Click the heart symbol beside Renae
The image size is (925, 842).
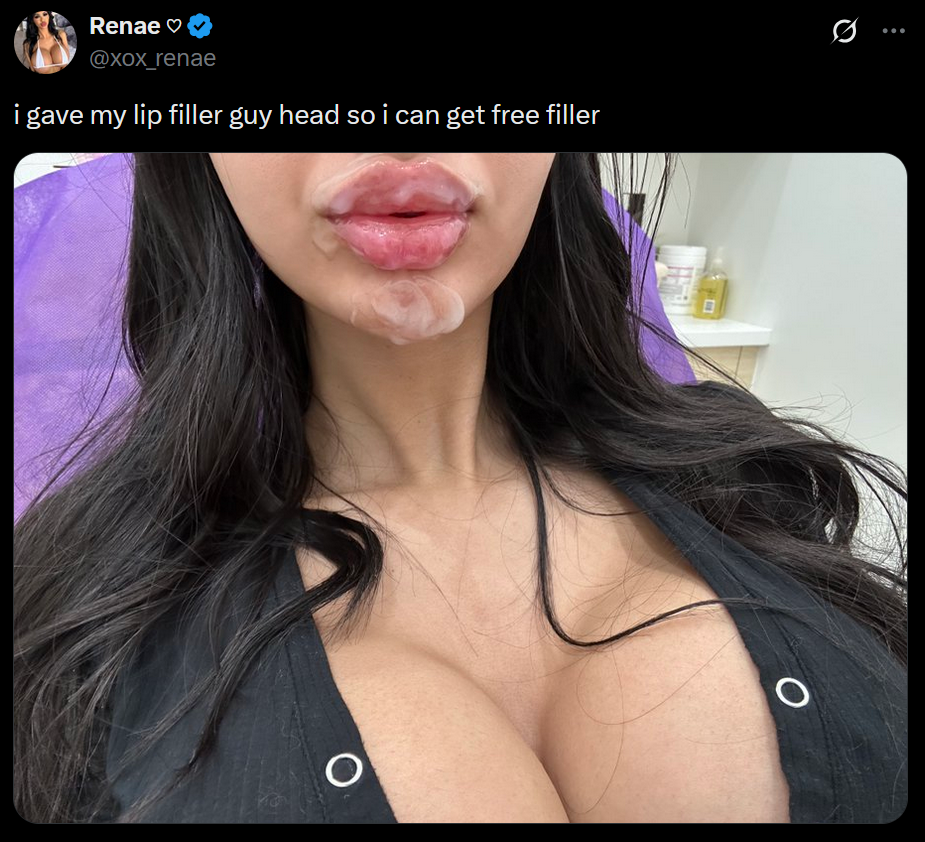pyautogui.click(x=173, y=27)
